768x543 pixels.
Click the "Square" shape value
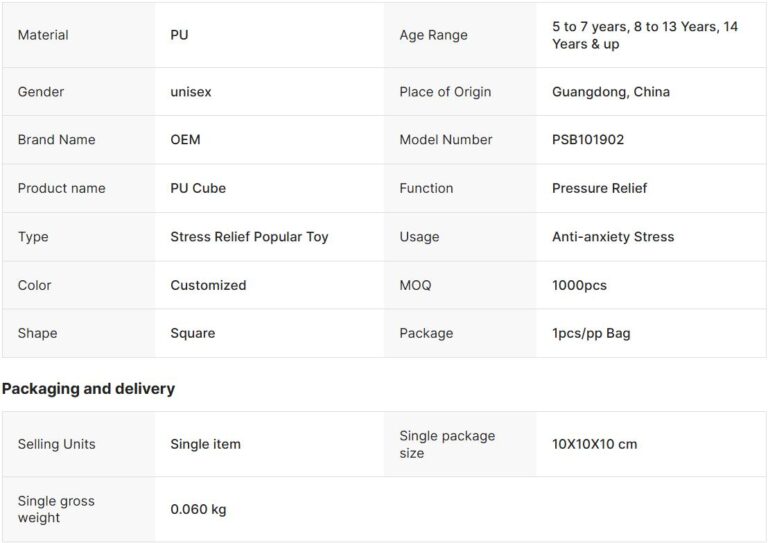(x=192, y=333)
